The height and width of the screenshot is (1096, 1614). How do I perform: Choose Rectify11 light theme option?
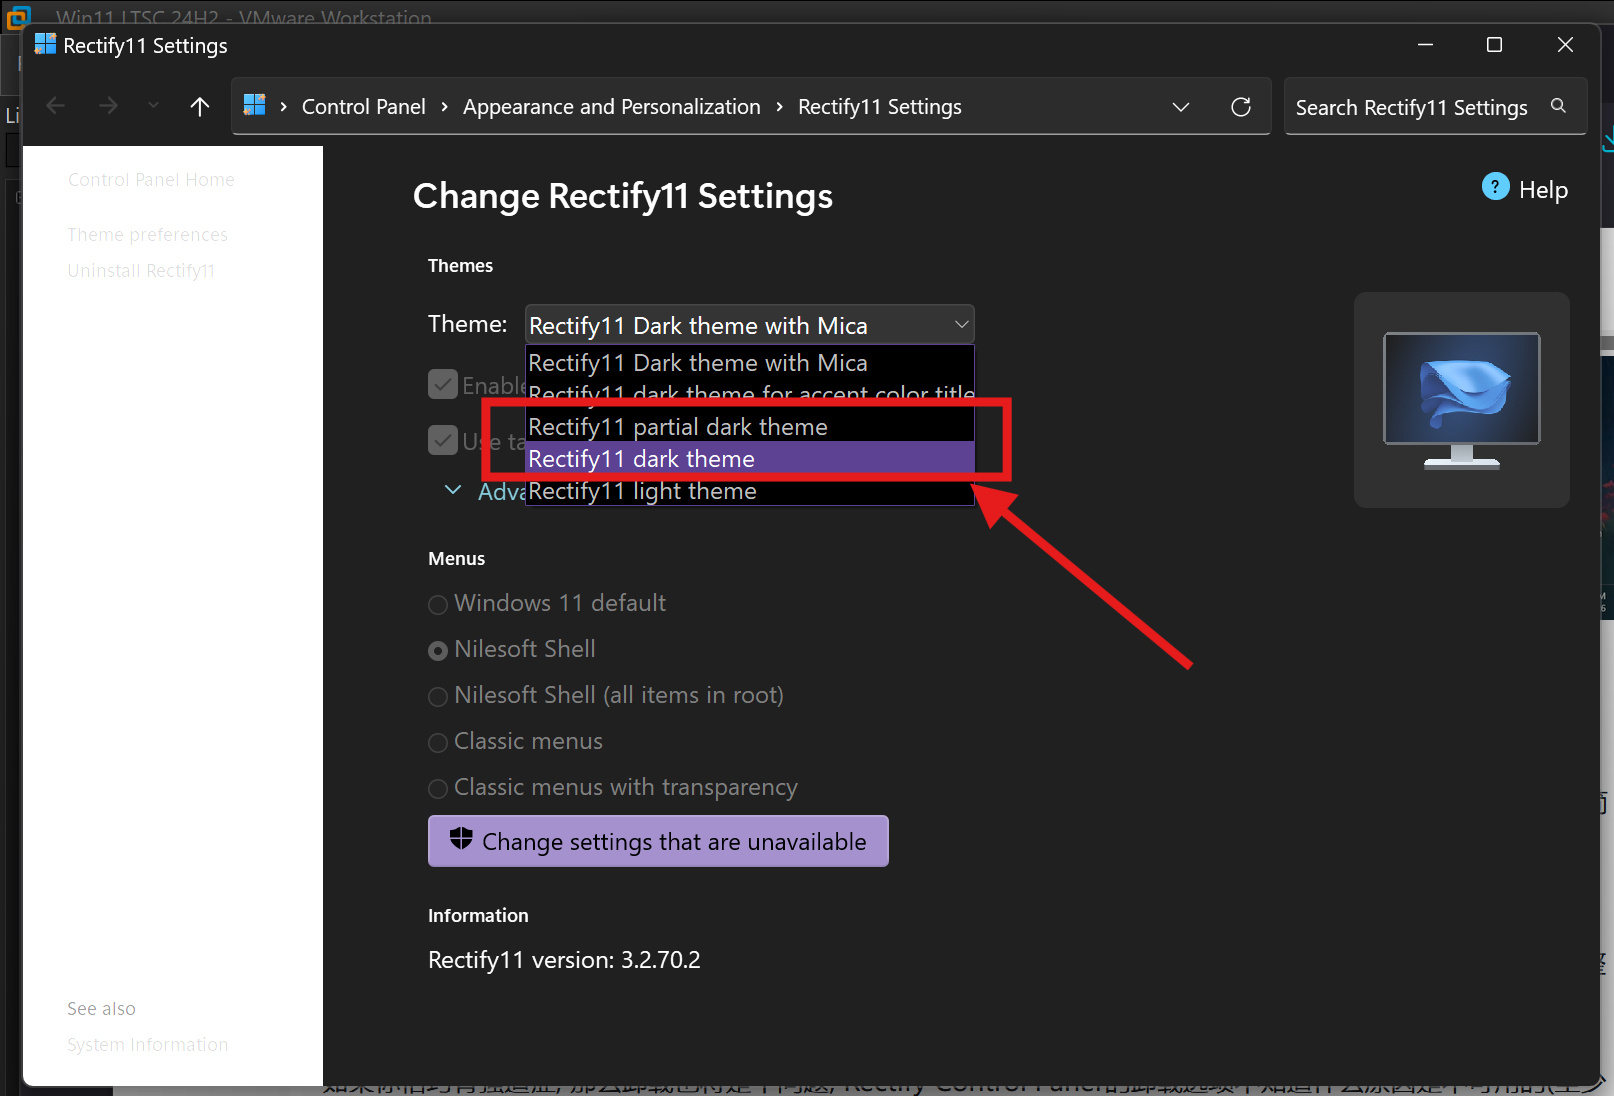pyautogui.click(x=749, y=490)
